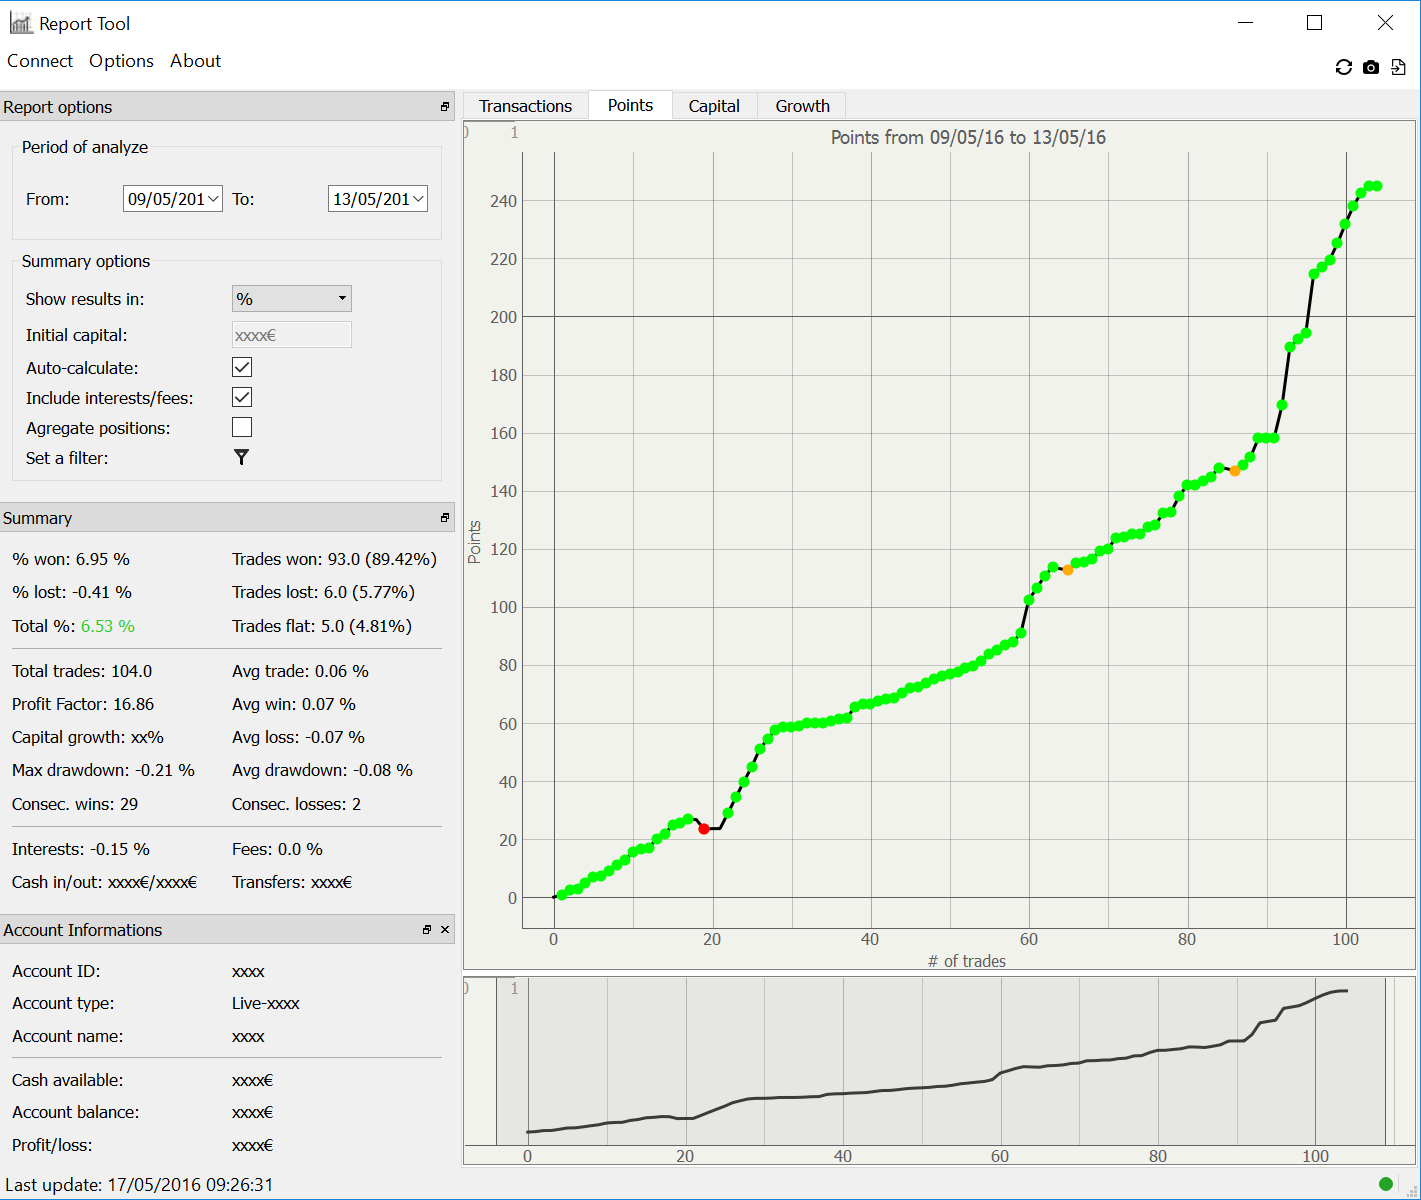The height and width of the screenshot is (1200, 1421).
Task: Click the orange flat trade point near trade 86
Action: [x=1235, y=471]
